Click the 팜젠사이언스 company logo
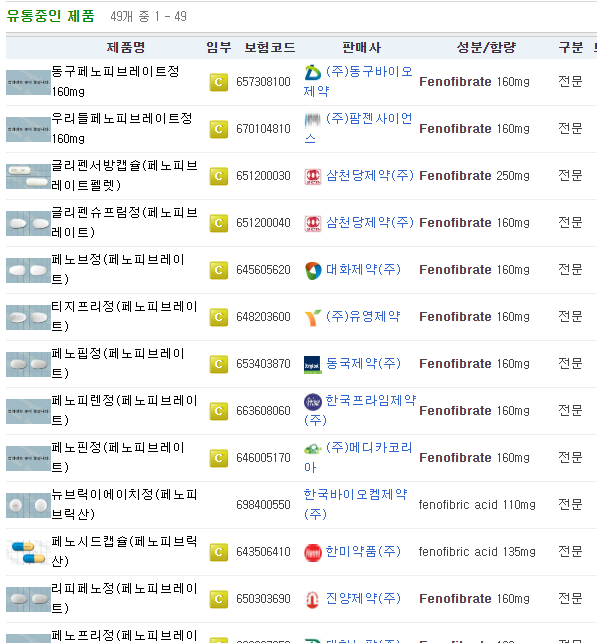Screen dimensions: 597x643 313,120
